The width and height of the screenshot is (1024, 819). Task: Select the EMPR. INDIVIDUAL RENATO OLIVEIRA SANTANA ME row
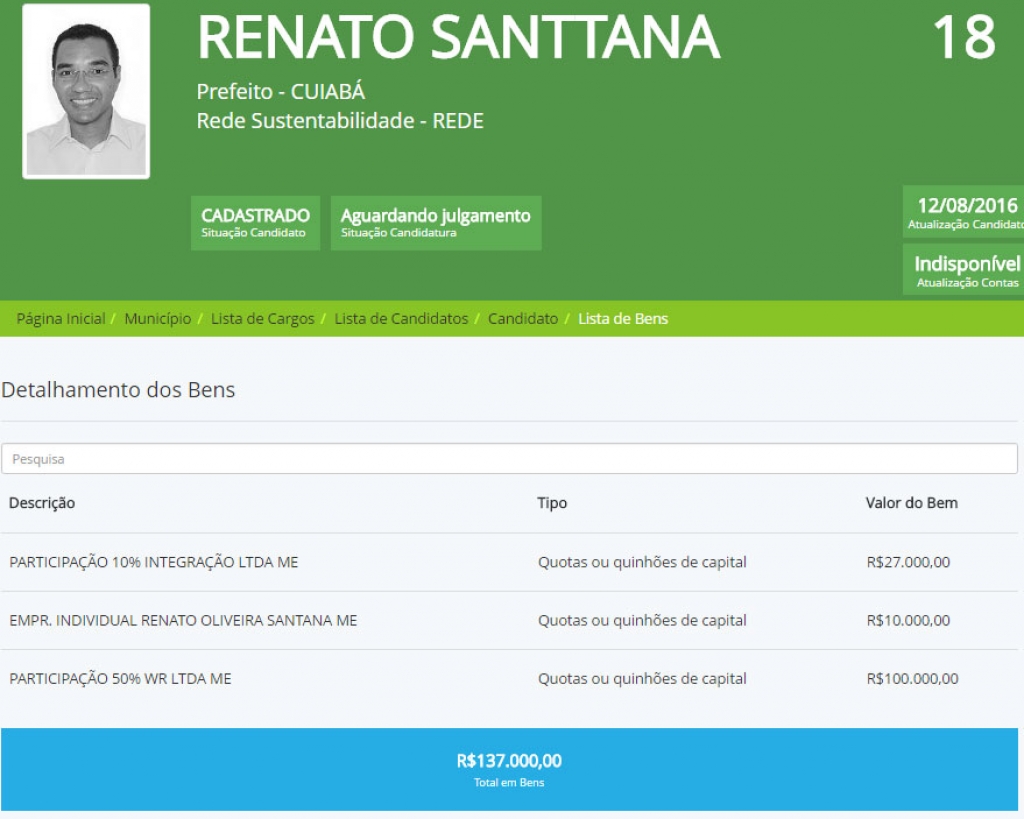click(x=509, y=620)
